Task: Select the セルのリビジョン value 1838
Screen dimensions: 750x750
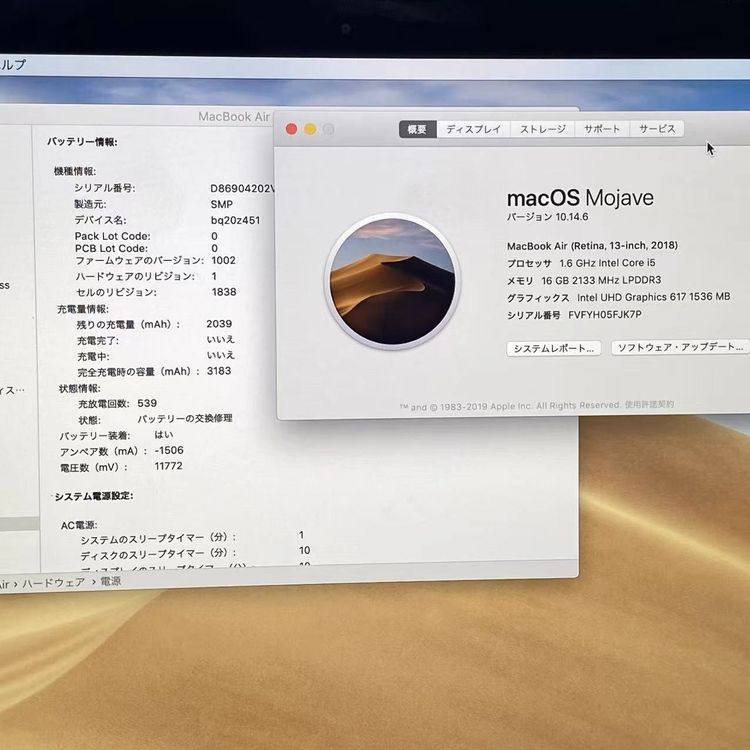Action: tap(224, 292)
